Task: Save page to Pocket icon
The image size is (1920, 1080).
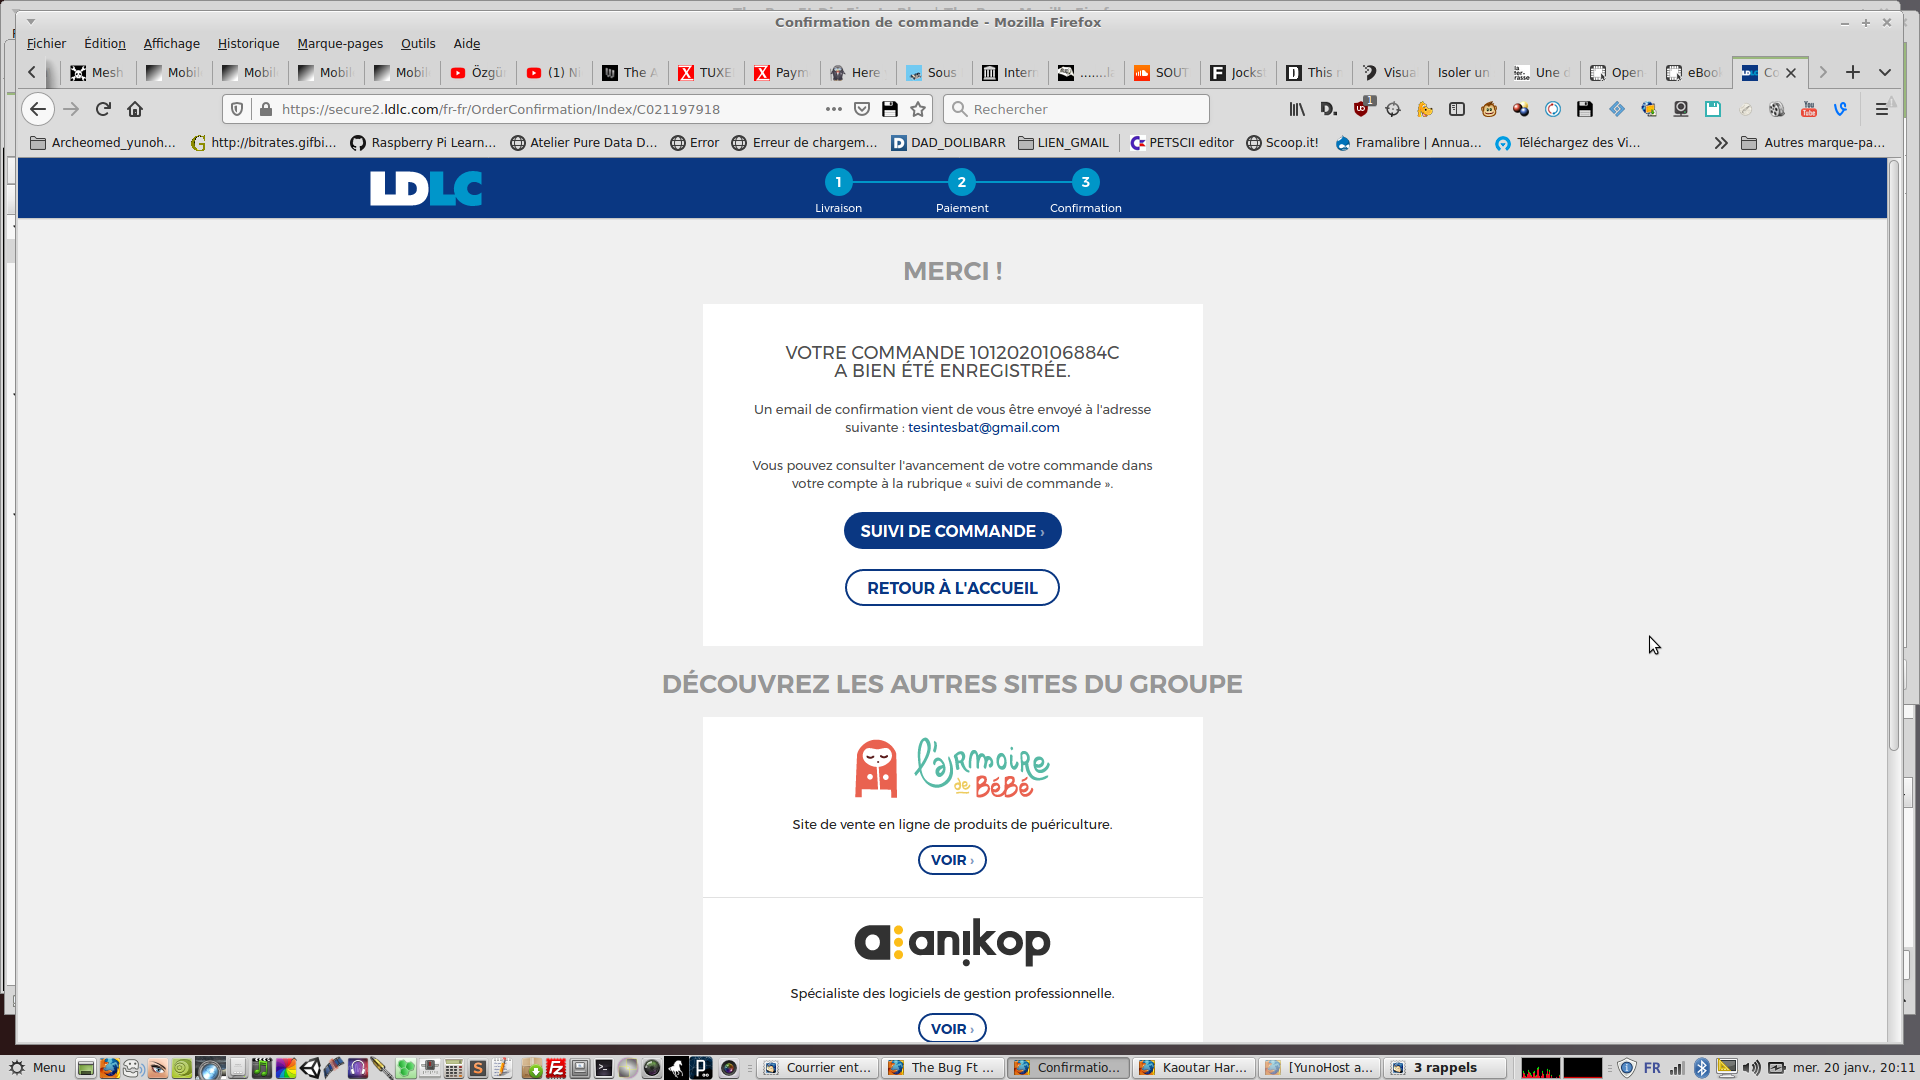Action: [x=862, y=109]
